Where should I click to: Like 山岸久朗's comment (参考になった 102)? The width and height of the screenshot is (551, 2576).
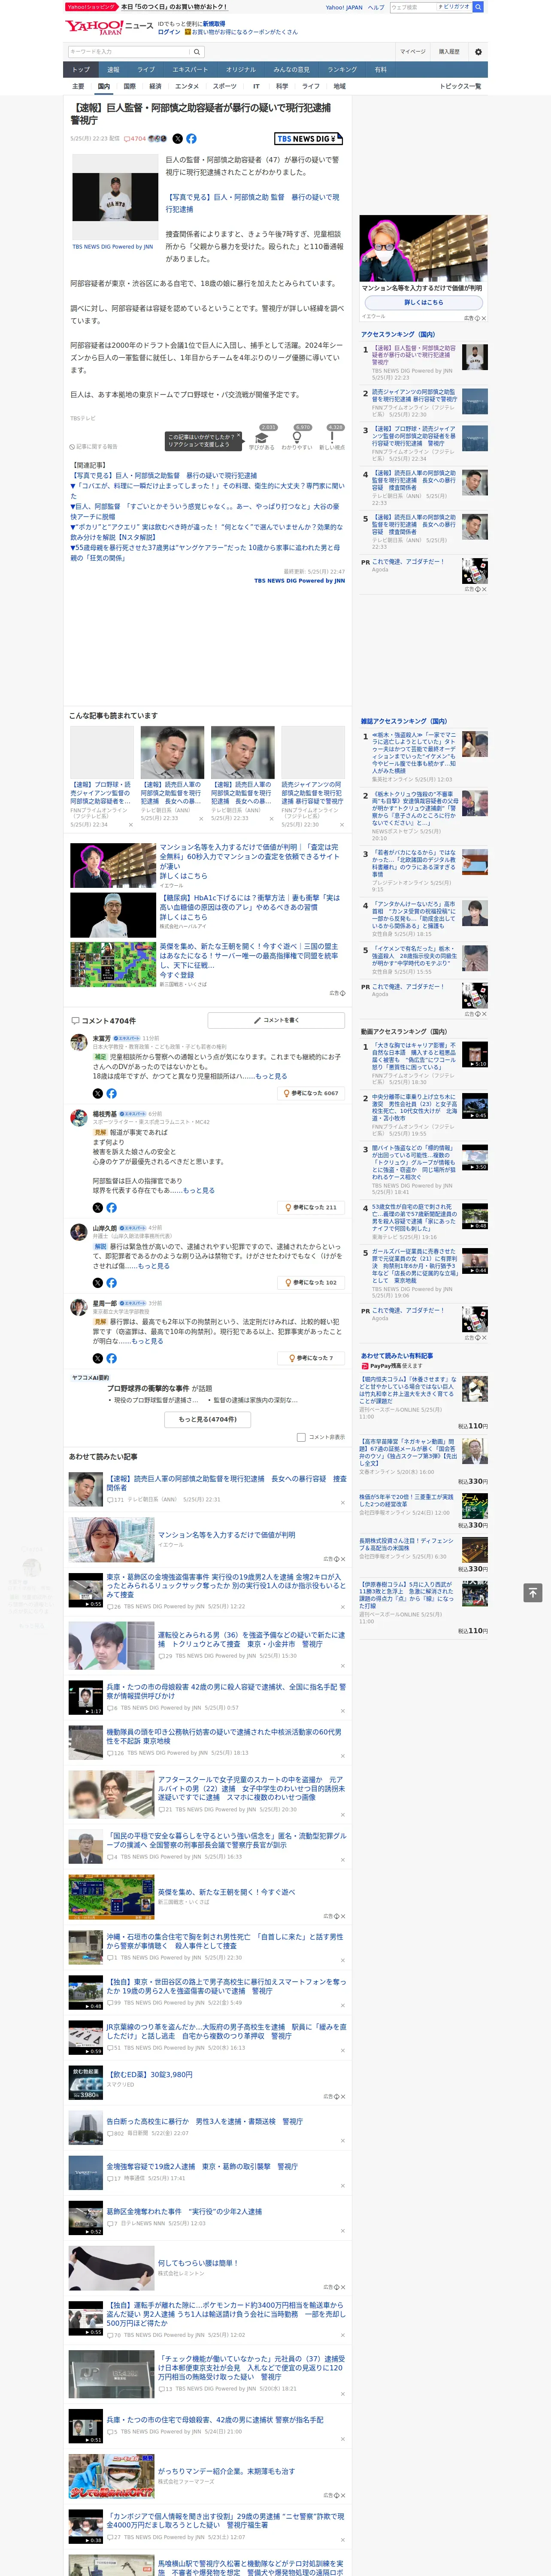tap(311, 1282)
